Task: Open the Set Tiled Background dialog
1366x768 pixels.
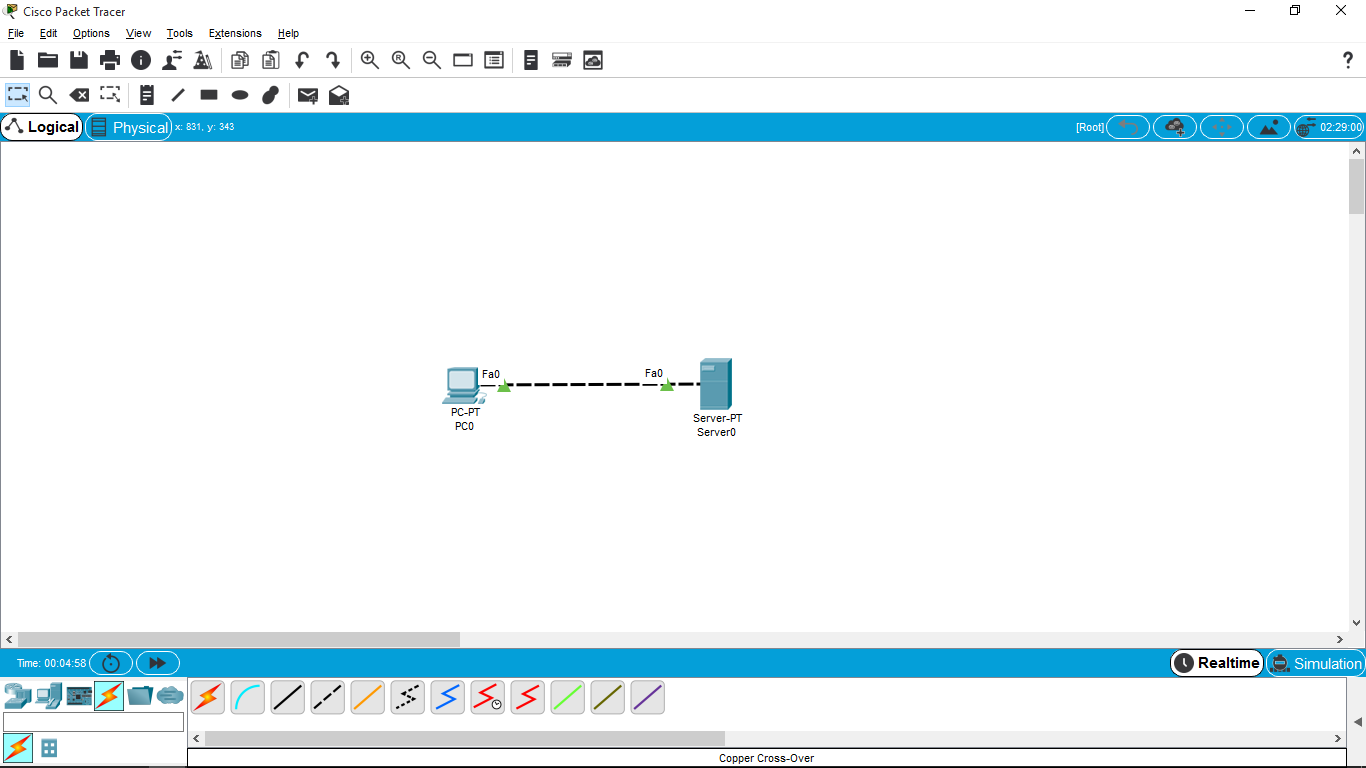Action: 593,60
